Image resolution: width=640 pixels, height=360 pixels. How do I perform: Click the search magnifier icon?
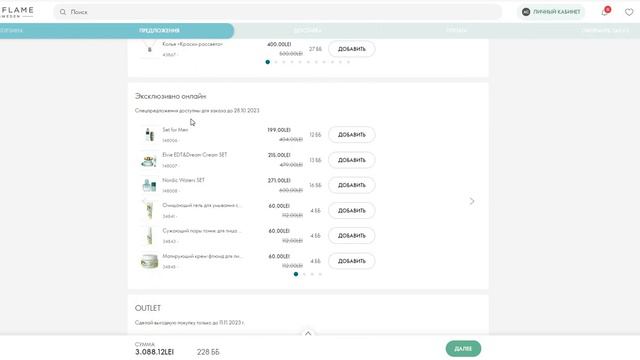pos(62,12)
